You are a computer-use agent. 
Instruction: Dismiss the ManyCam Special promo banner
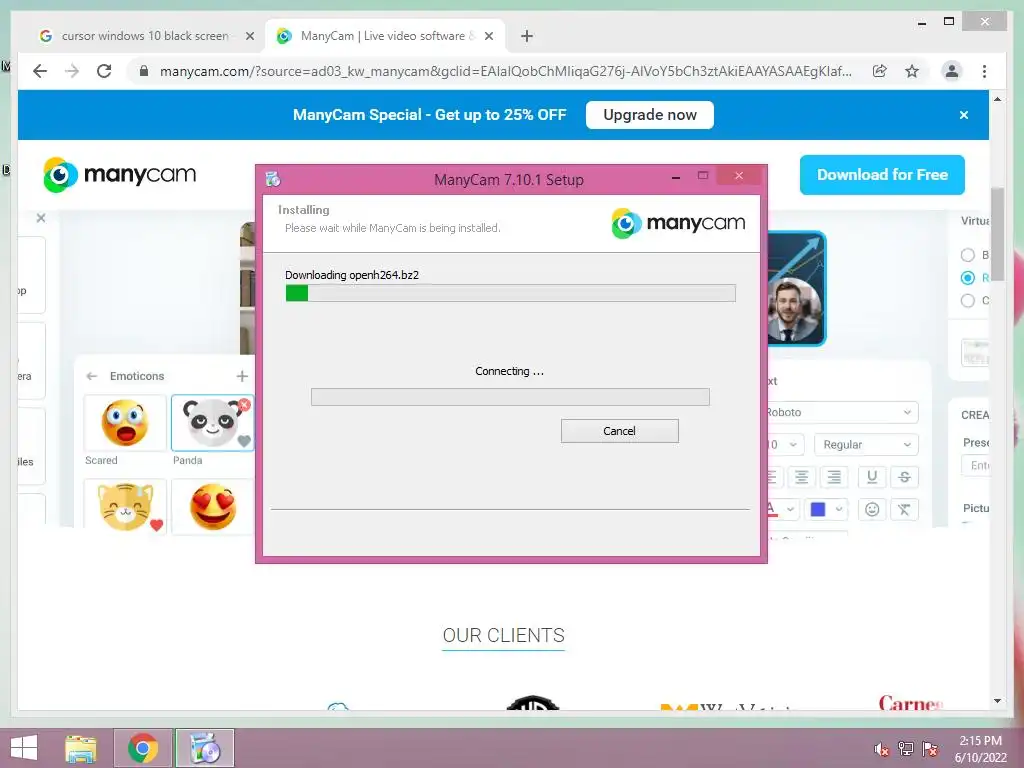point(964,115)
